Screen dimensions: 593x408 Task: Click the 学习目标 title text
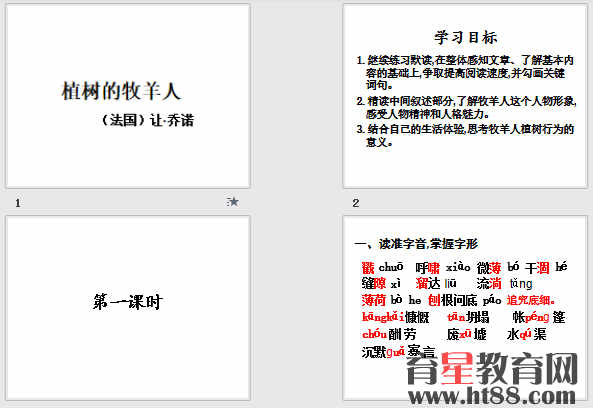(x=466, y=37)
